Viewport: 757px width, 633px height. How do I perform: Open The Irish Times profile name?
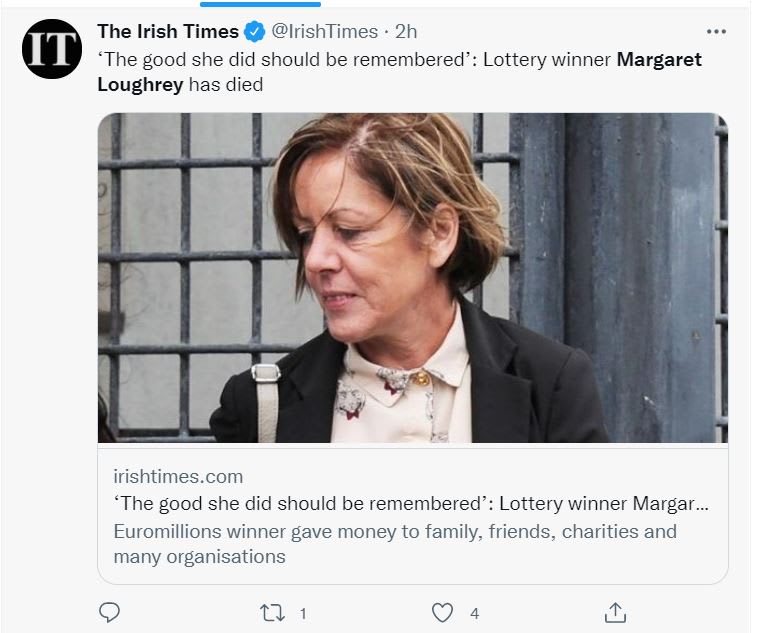[167, 32]
